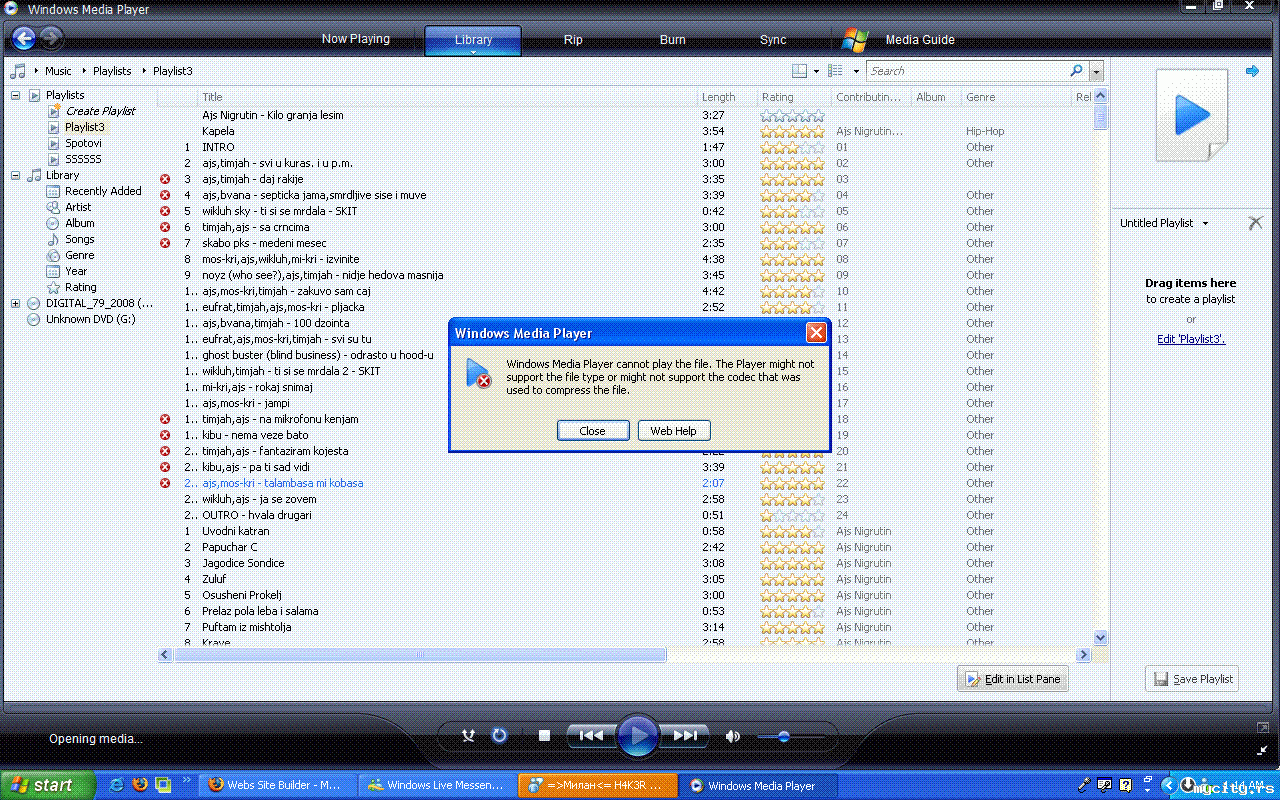Open the Windows Start menu

click(48, 785)
